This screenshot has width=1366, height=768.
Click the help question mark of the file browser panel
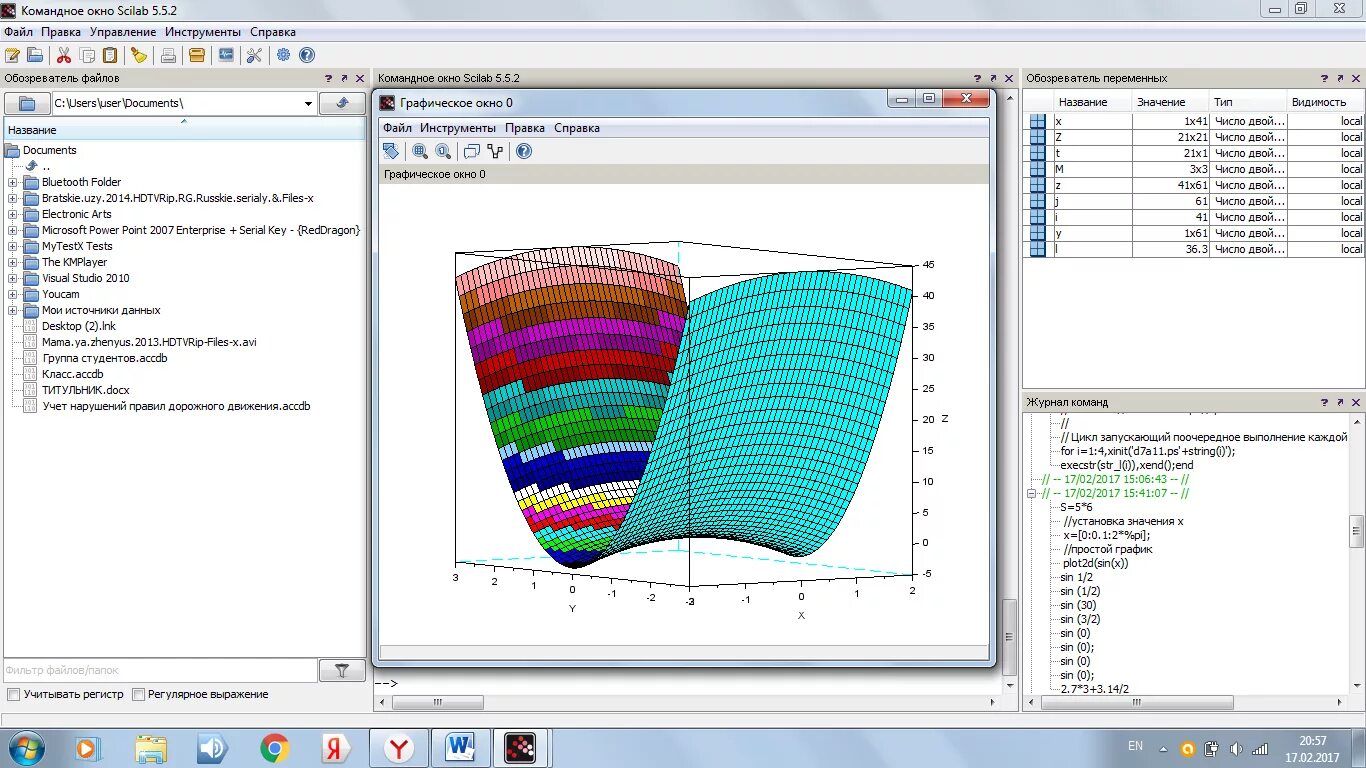(x=328, y=78)
